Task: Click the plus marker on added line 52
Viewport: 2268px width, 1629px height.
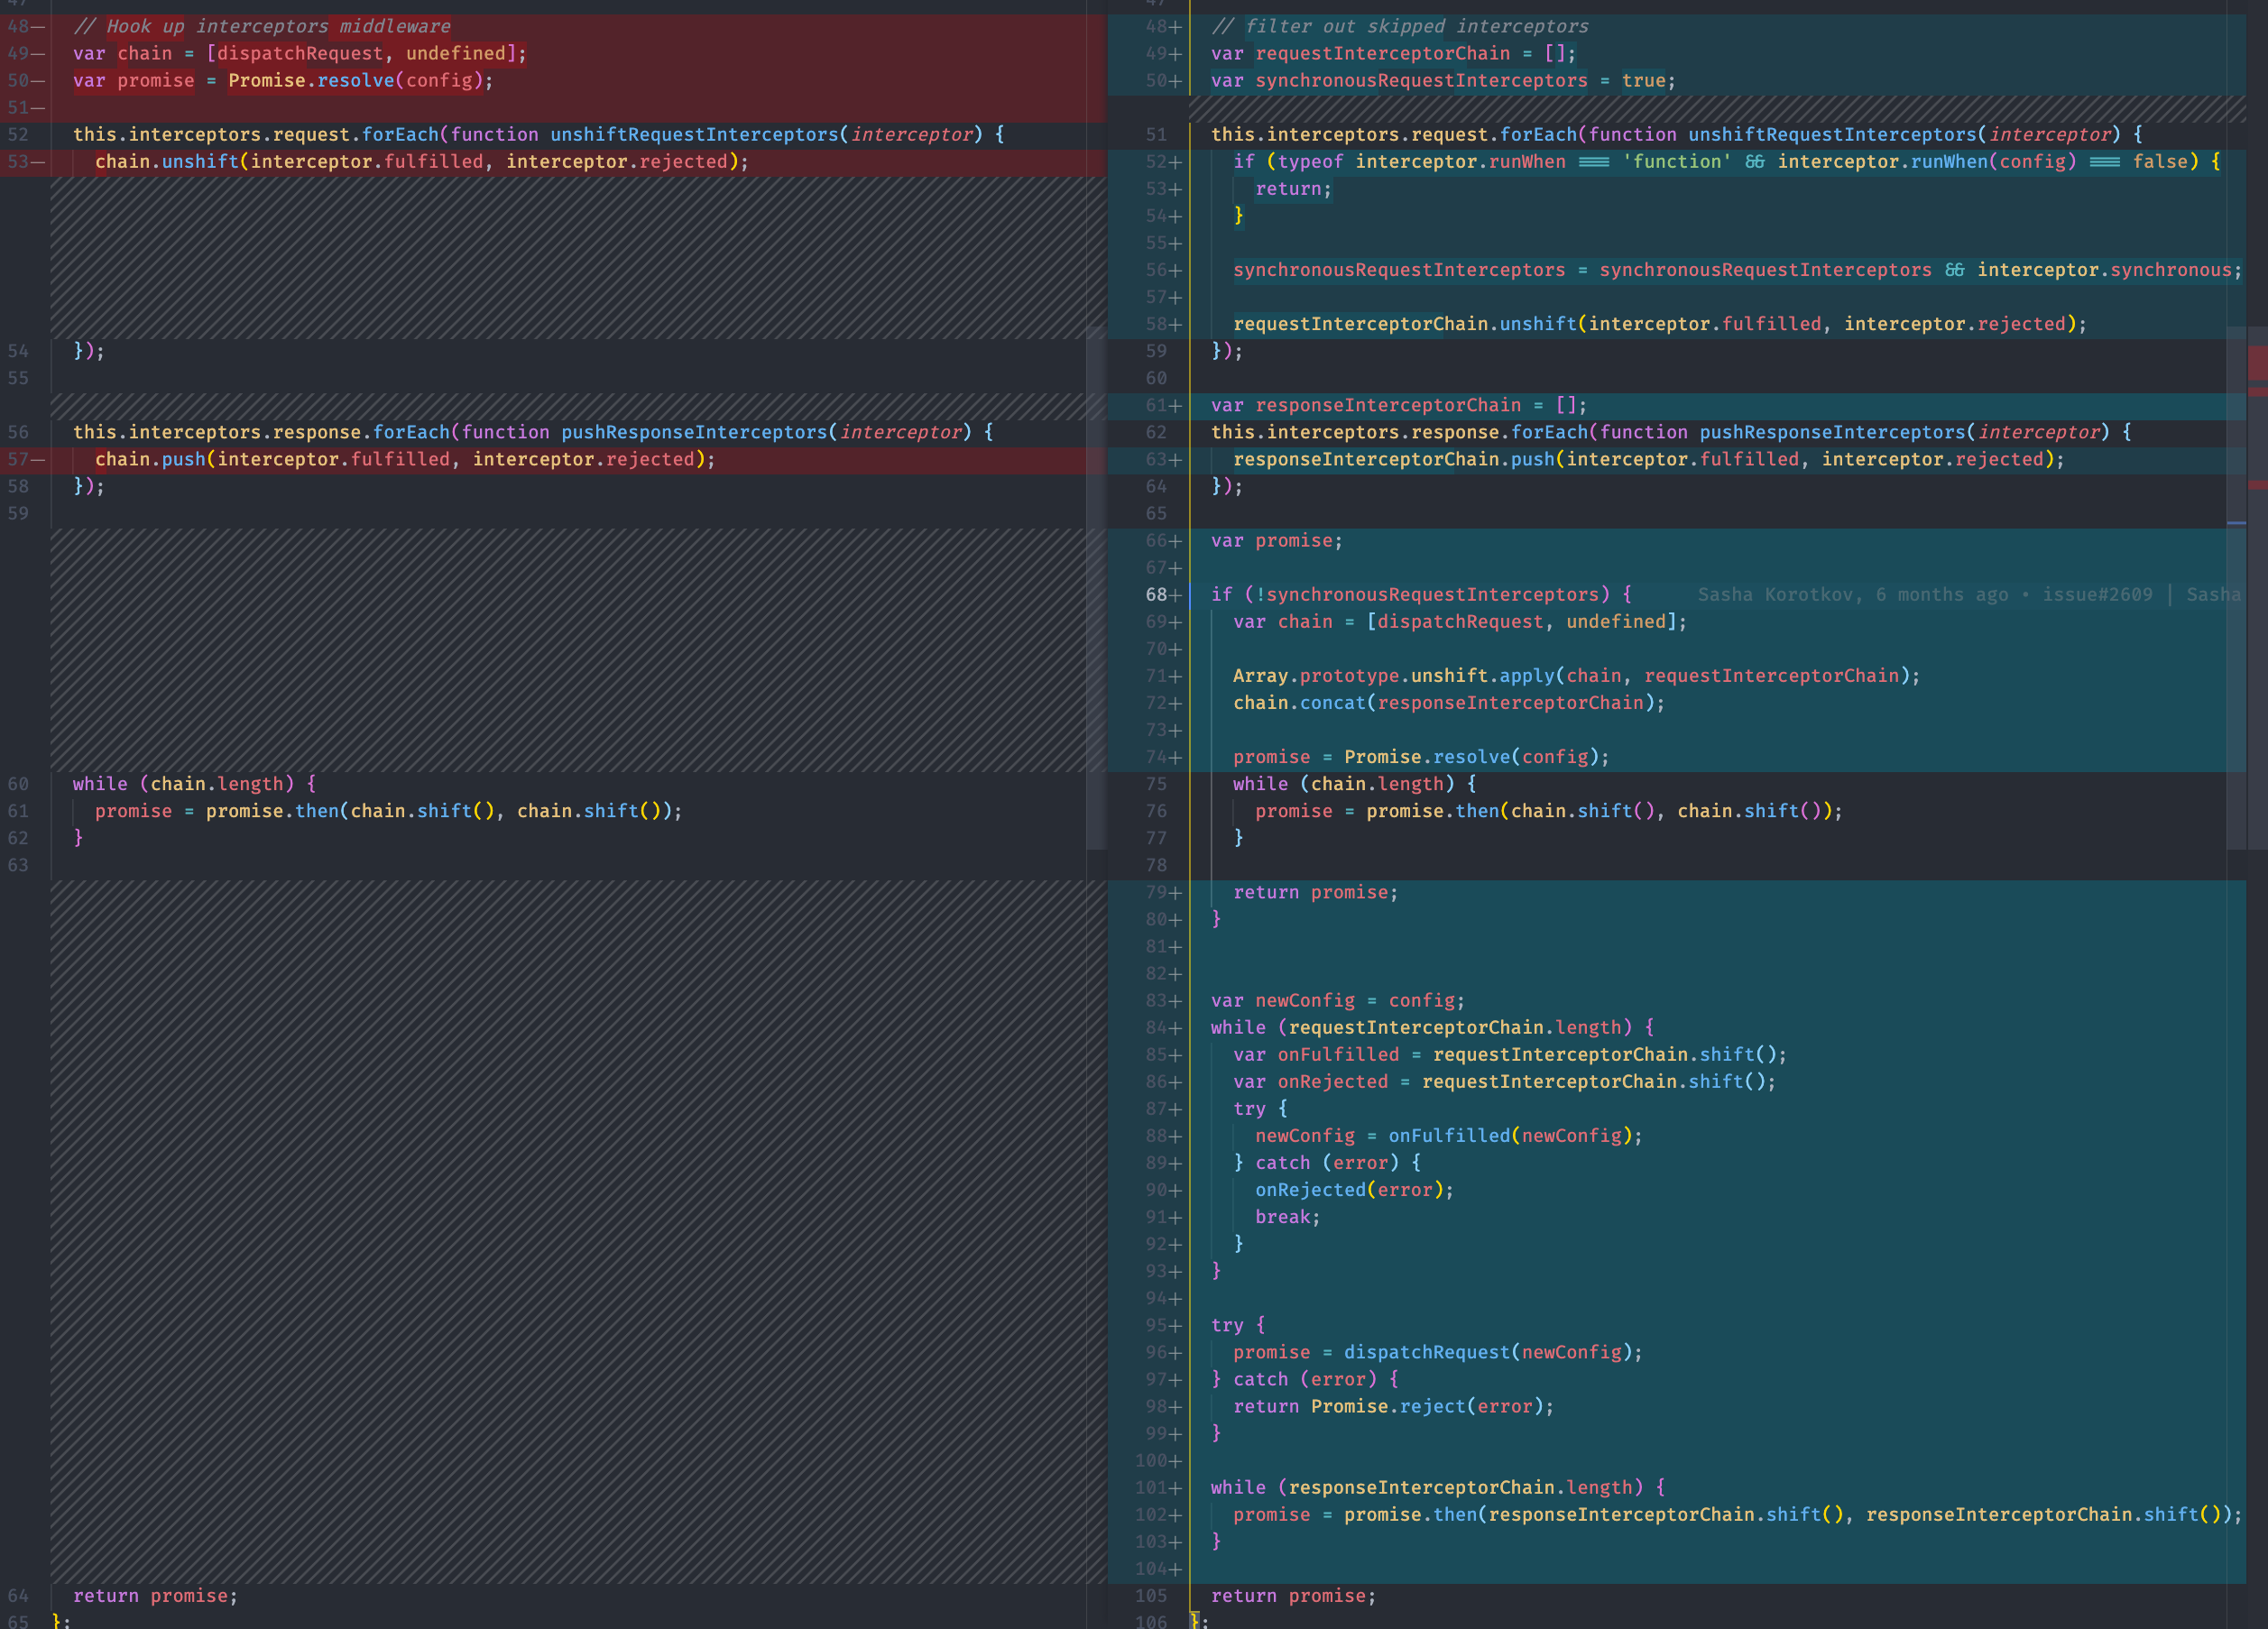Action: click(x=1176, y=162)
